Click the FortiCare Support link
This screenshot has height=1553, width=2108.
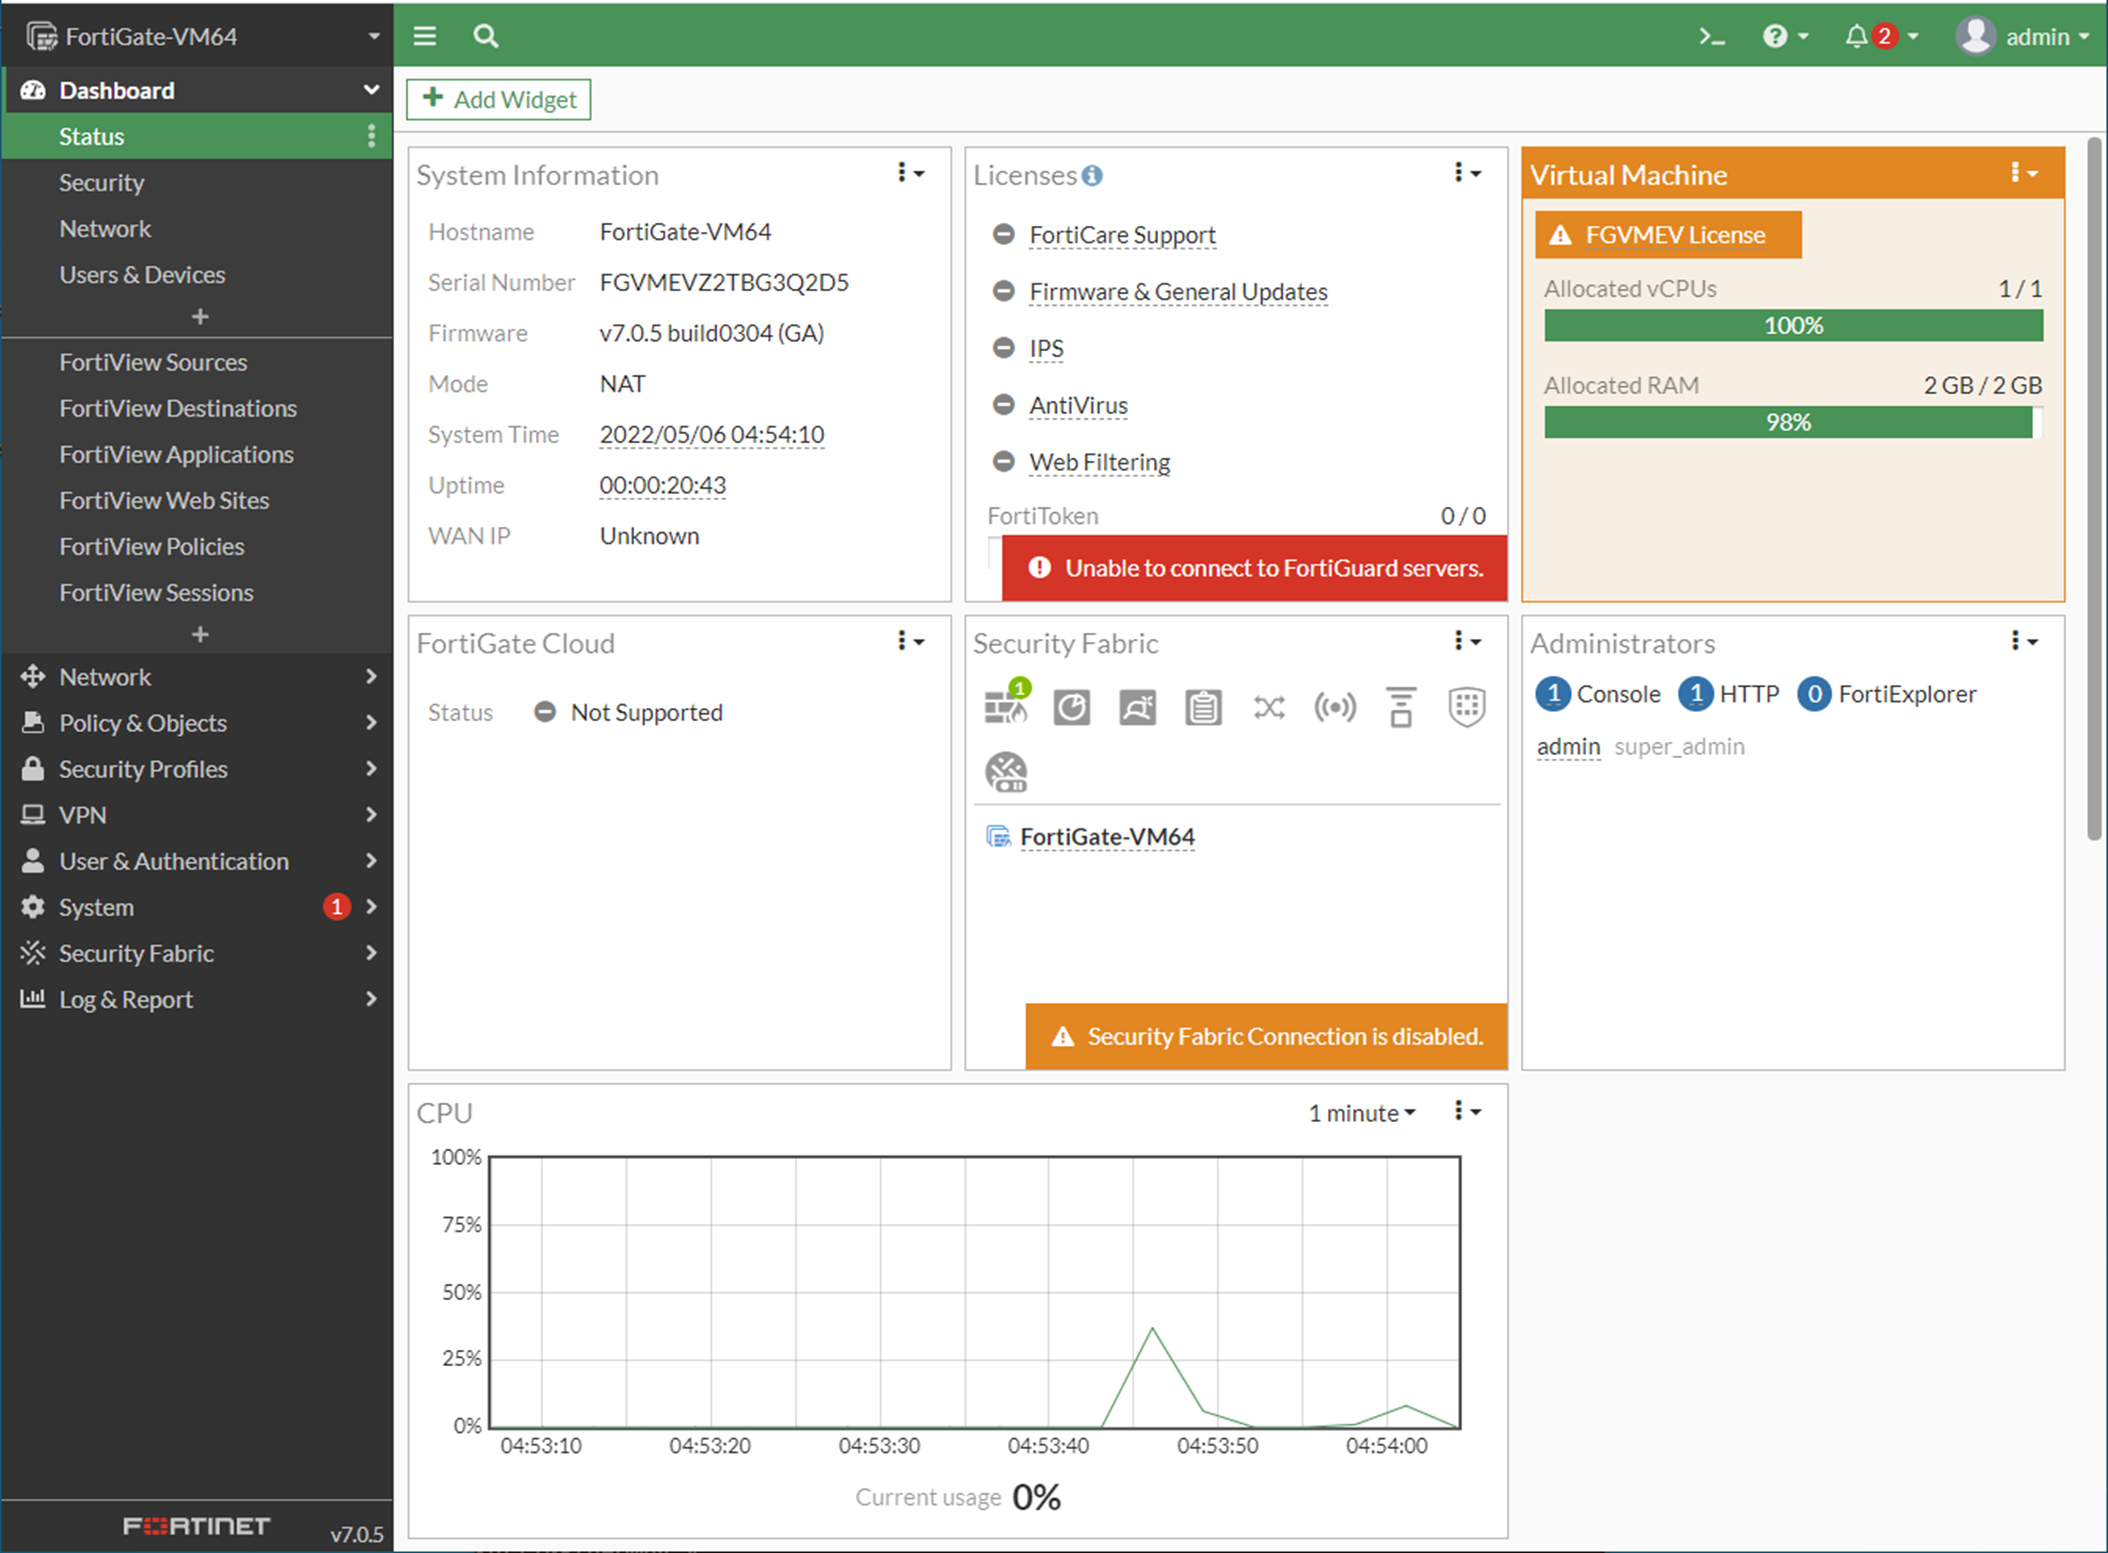point(1122,235)
